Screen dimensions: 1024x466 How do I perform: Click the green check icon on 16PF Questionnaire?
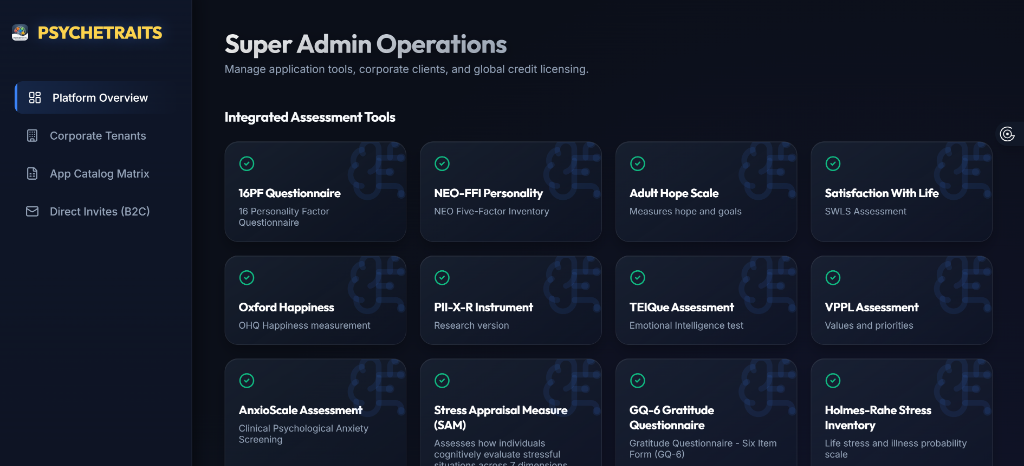[x=247, y=164]
